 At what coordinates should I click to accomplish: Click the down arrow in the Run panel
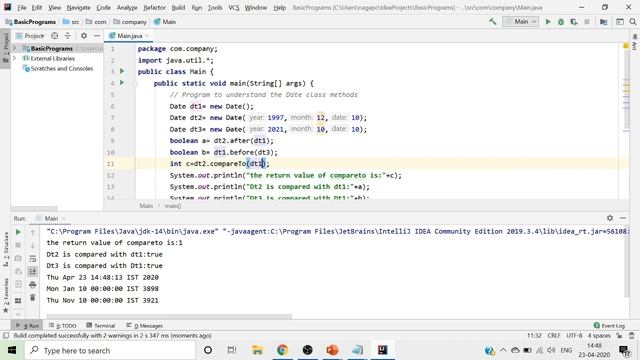(33, 245)
